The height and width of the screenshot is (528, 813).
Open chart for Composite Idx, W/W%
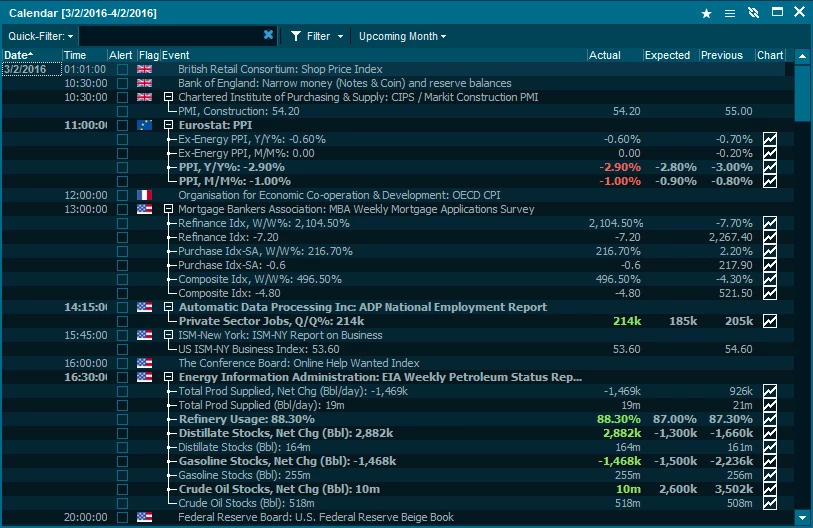coord(770,279)
